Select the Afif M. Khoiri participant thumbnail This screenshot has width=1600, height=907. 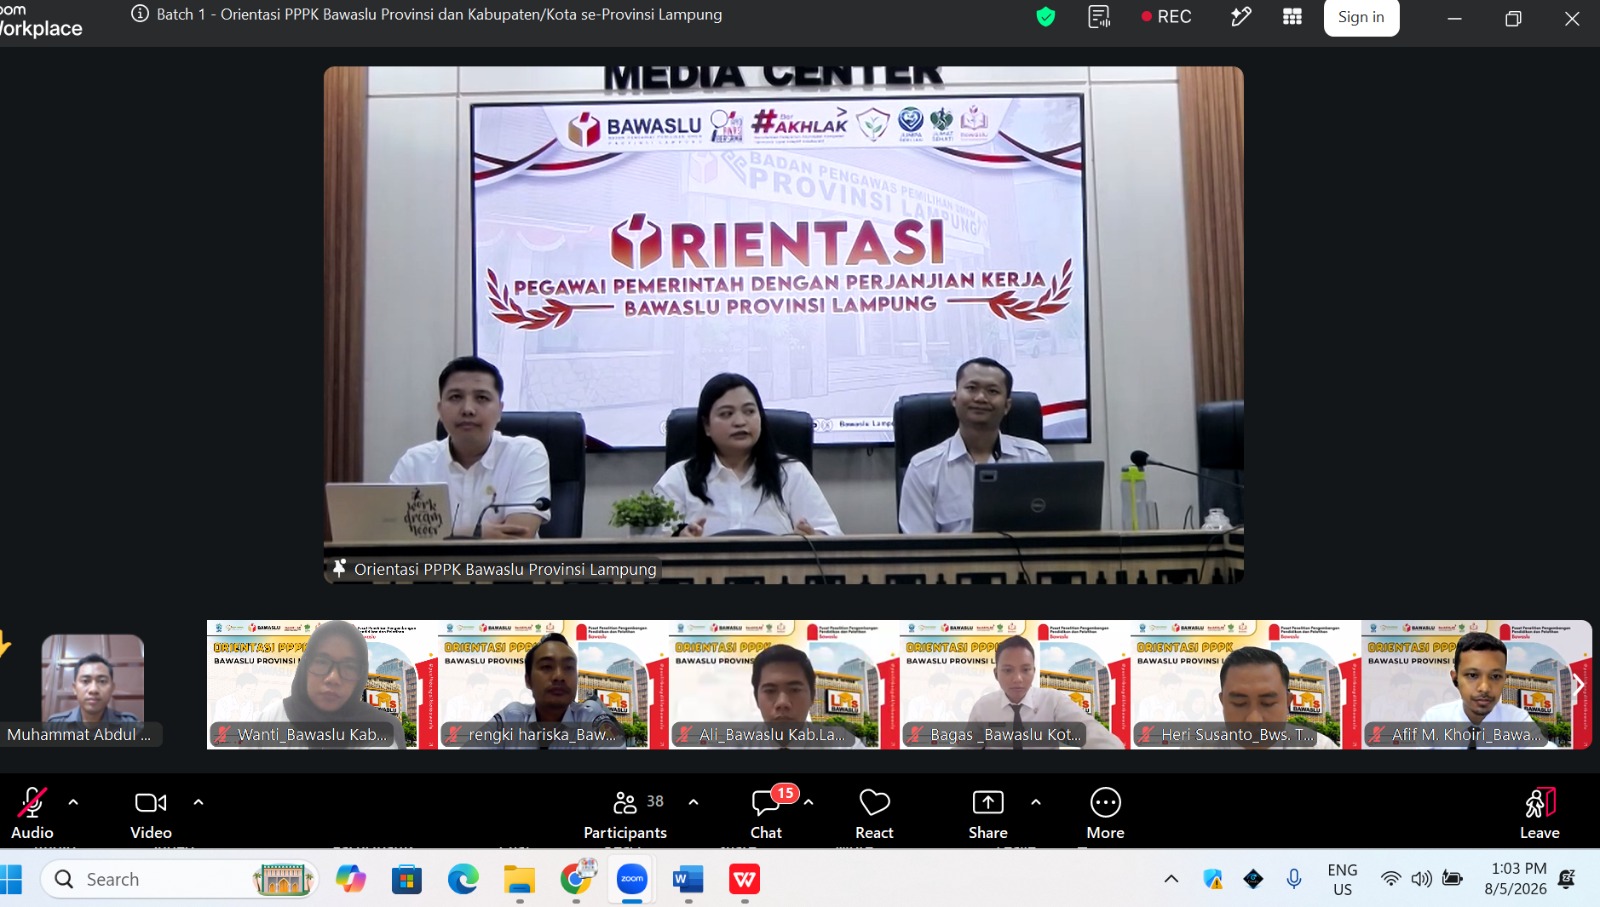pyautogui.click(x=1477, y=685)
